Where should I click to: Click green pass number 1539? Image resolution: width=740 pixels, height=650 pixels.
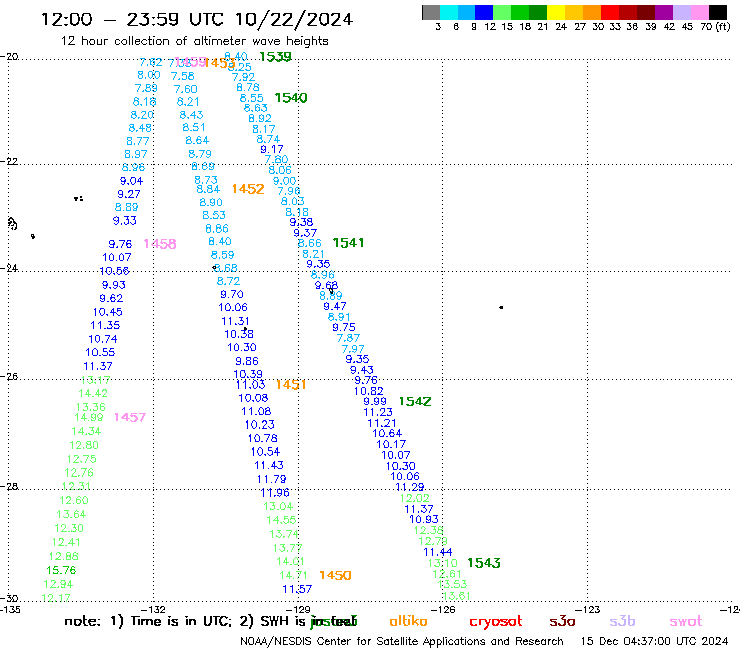click(276, 57)
